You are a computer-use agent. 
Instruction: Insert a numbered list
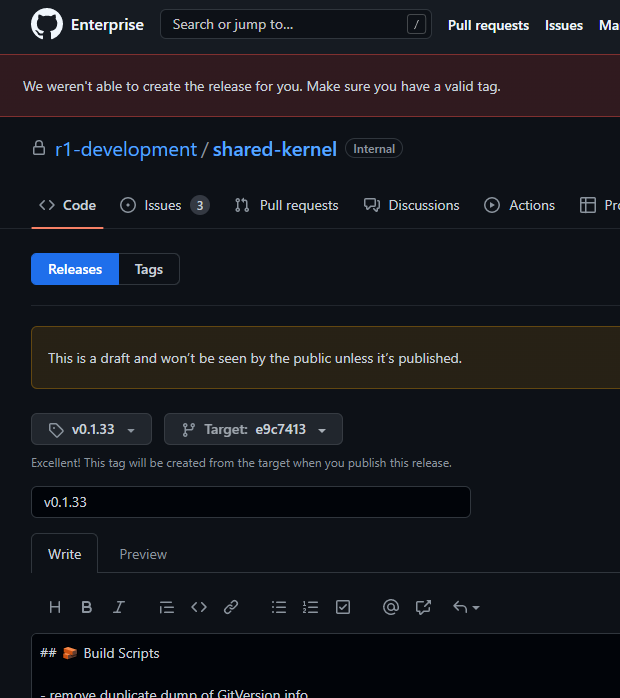[311, 607]
